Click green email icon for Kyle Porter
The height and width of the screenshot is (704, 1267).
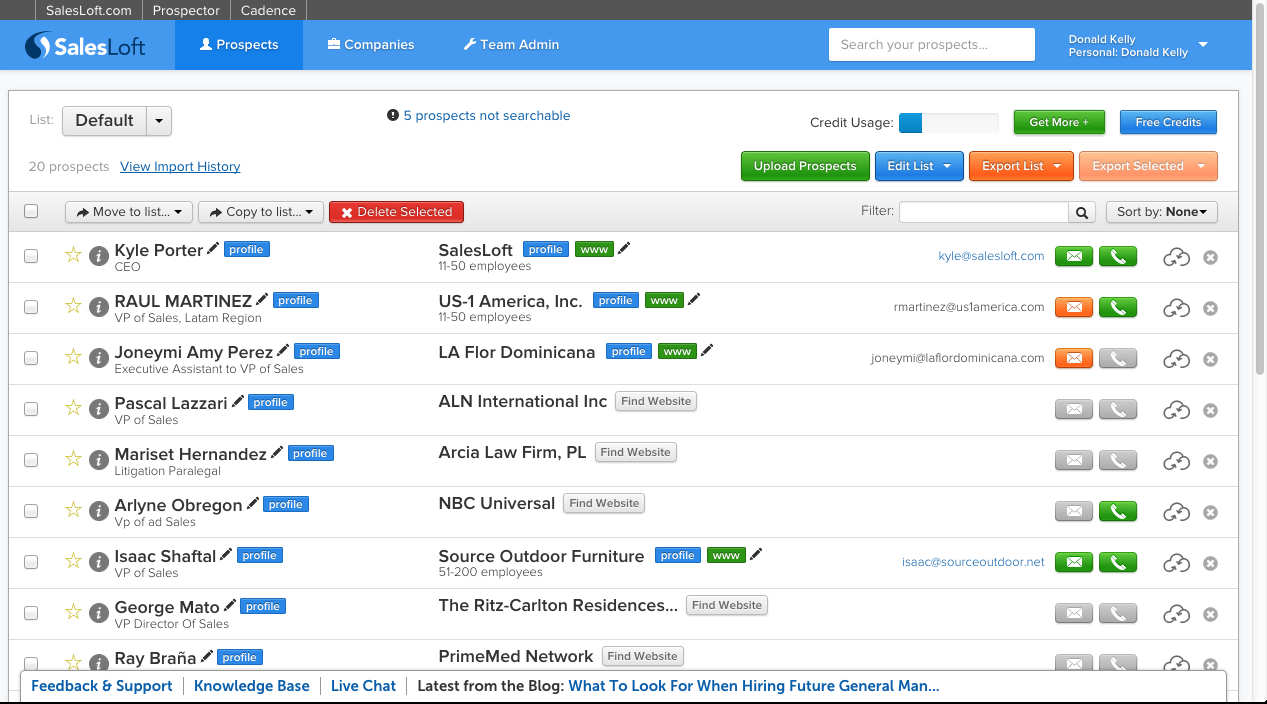(x=1074, y=257)
